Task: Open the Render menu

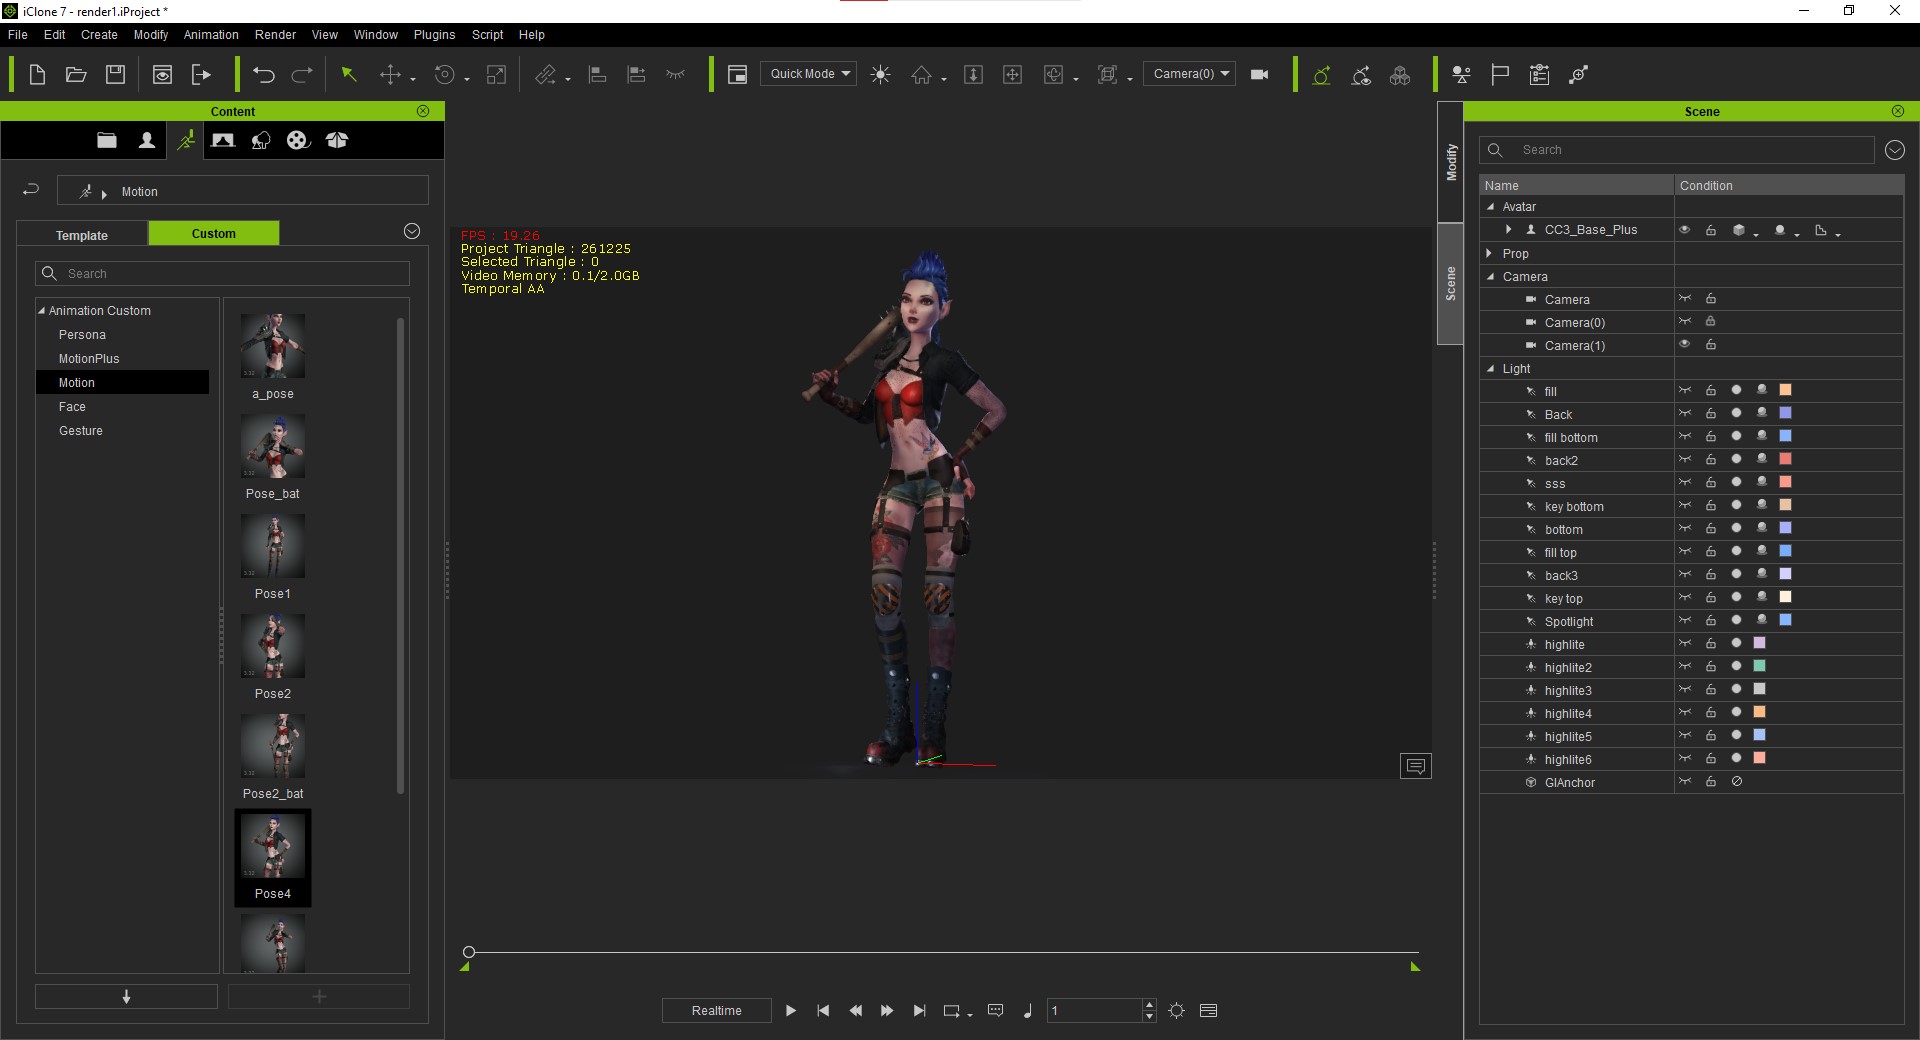Action: pyautogui.click(x=275, y=34)
